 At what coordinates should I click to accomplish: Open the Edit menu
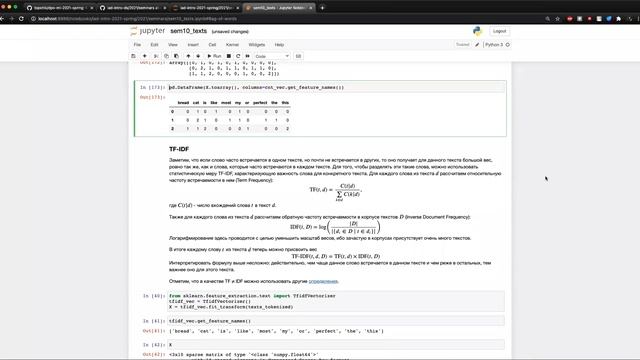(154, 44)
